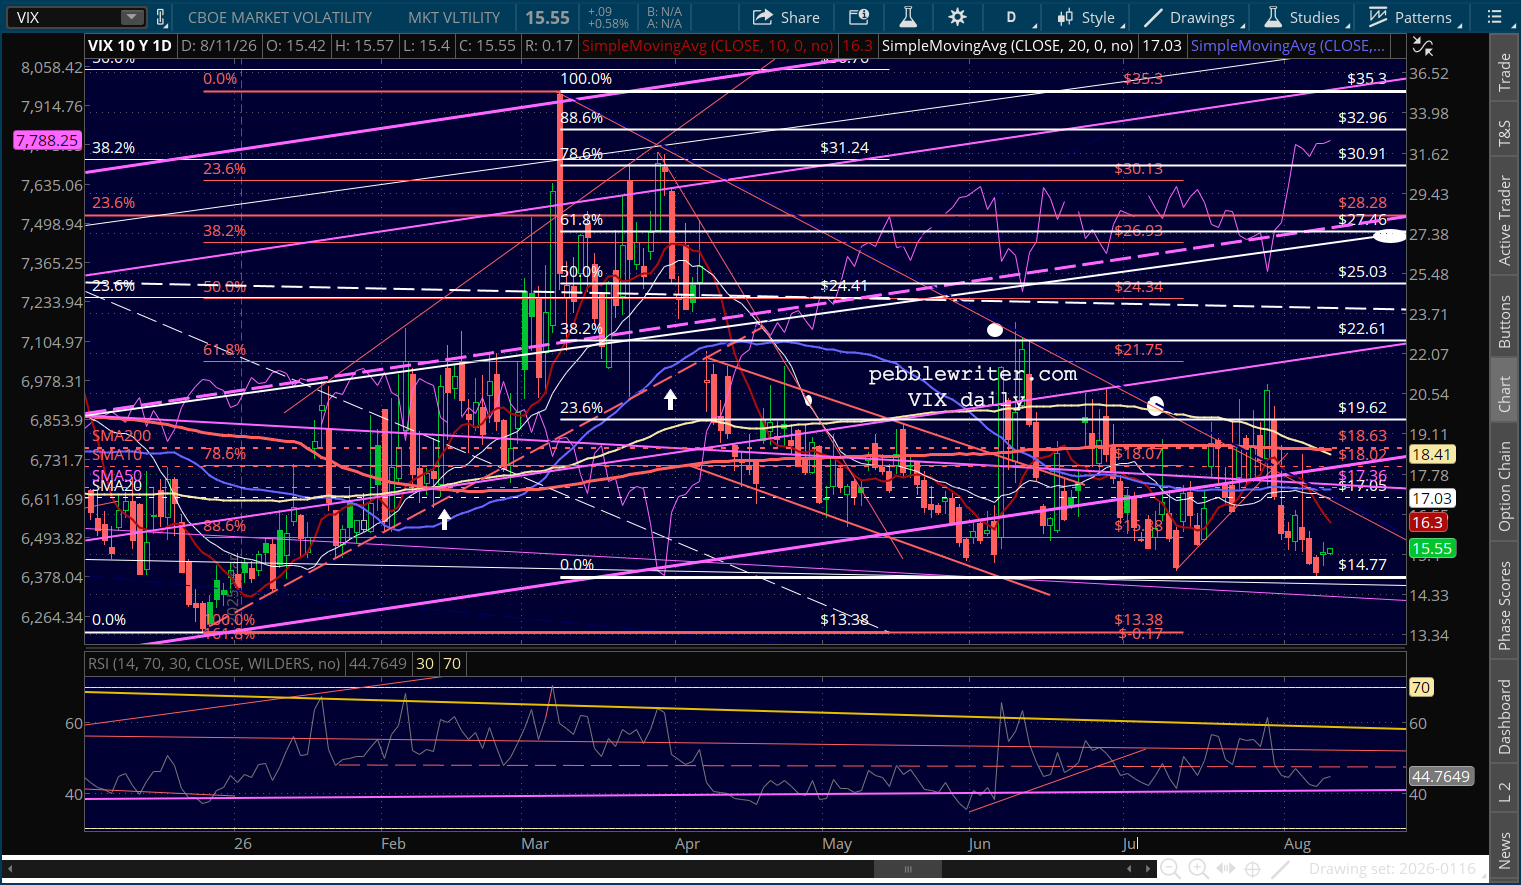Switch to the News sidebar tab
Image resolution: width=1521 pixels, height=885 pixels.
(1504, 849)
